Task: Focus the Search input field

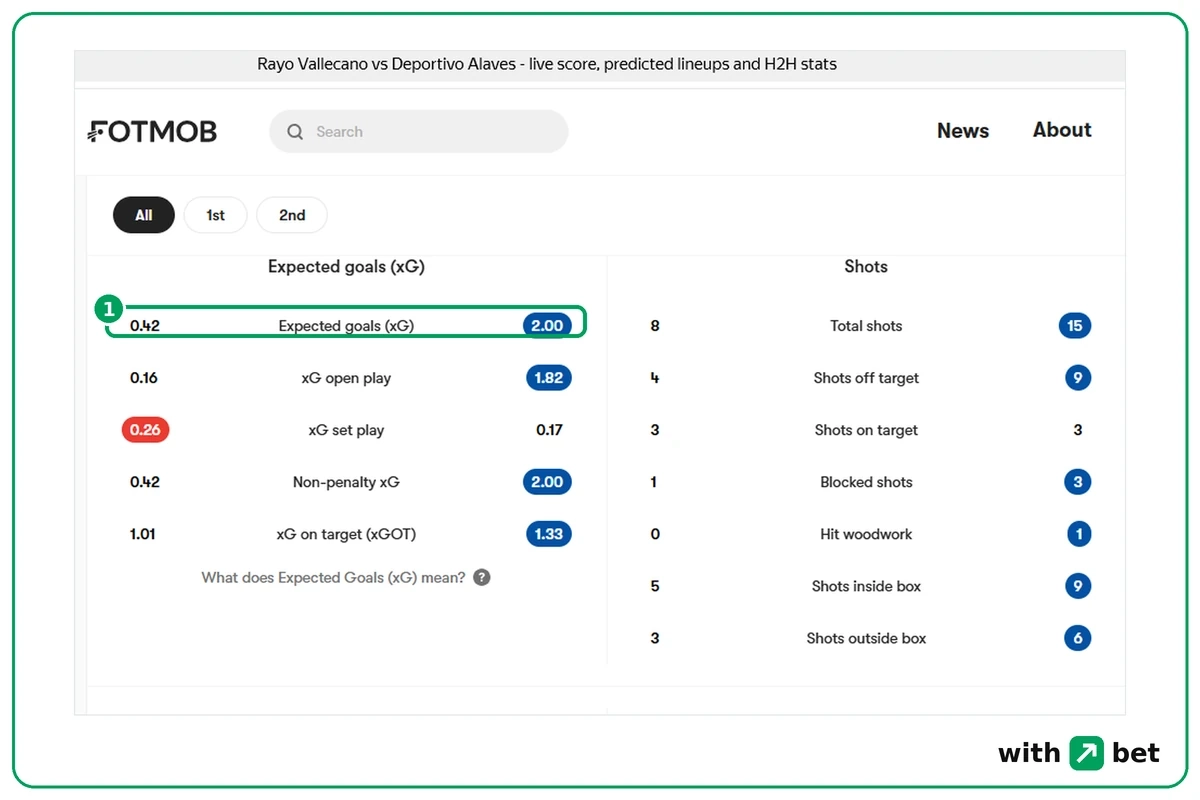Action: [418, 131]
